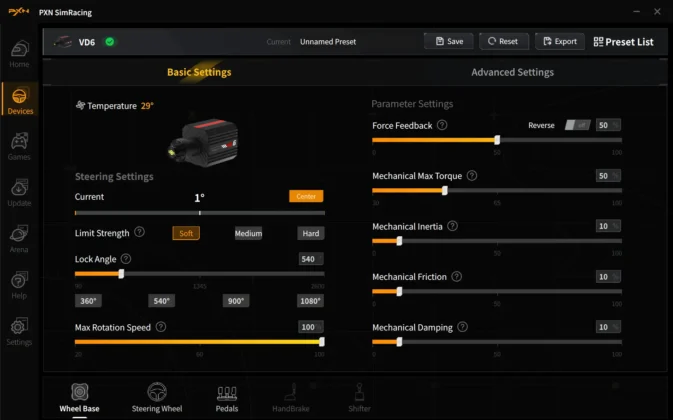Click the Force Feedback slider handle
673x420 pixels.
point(497,140)
